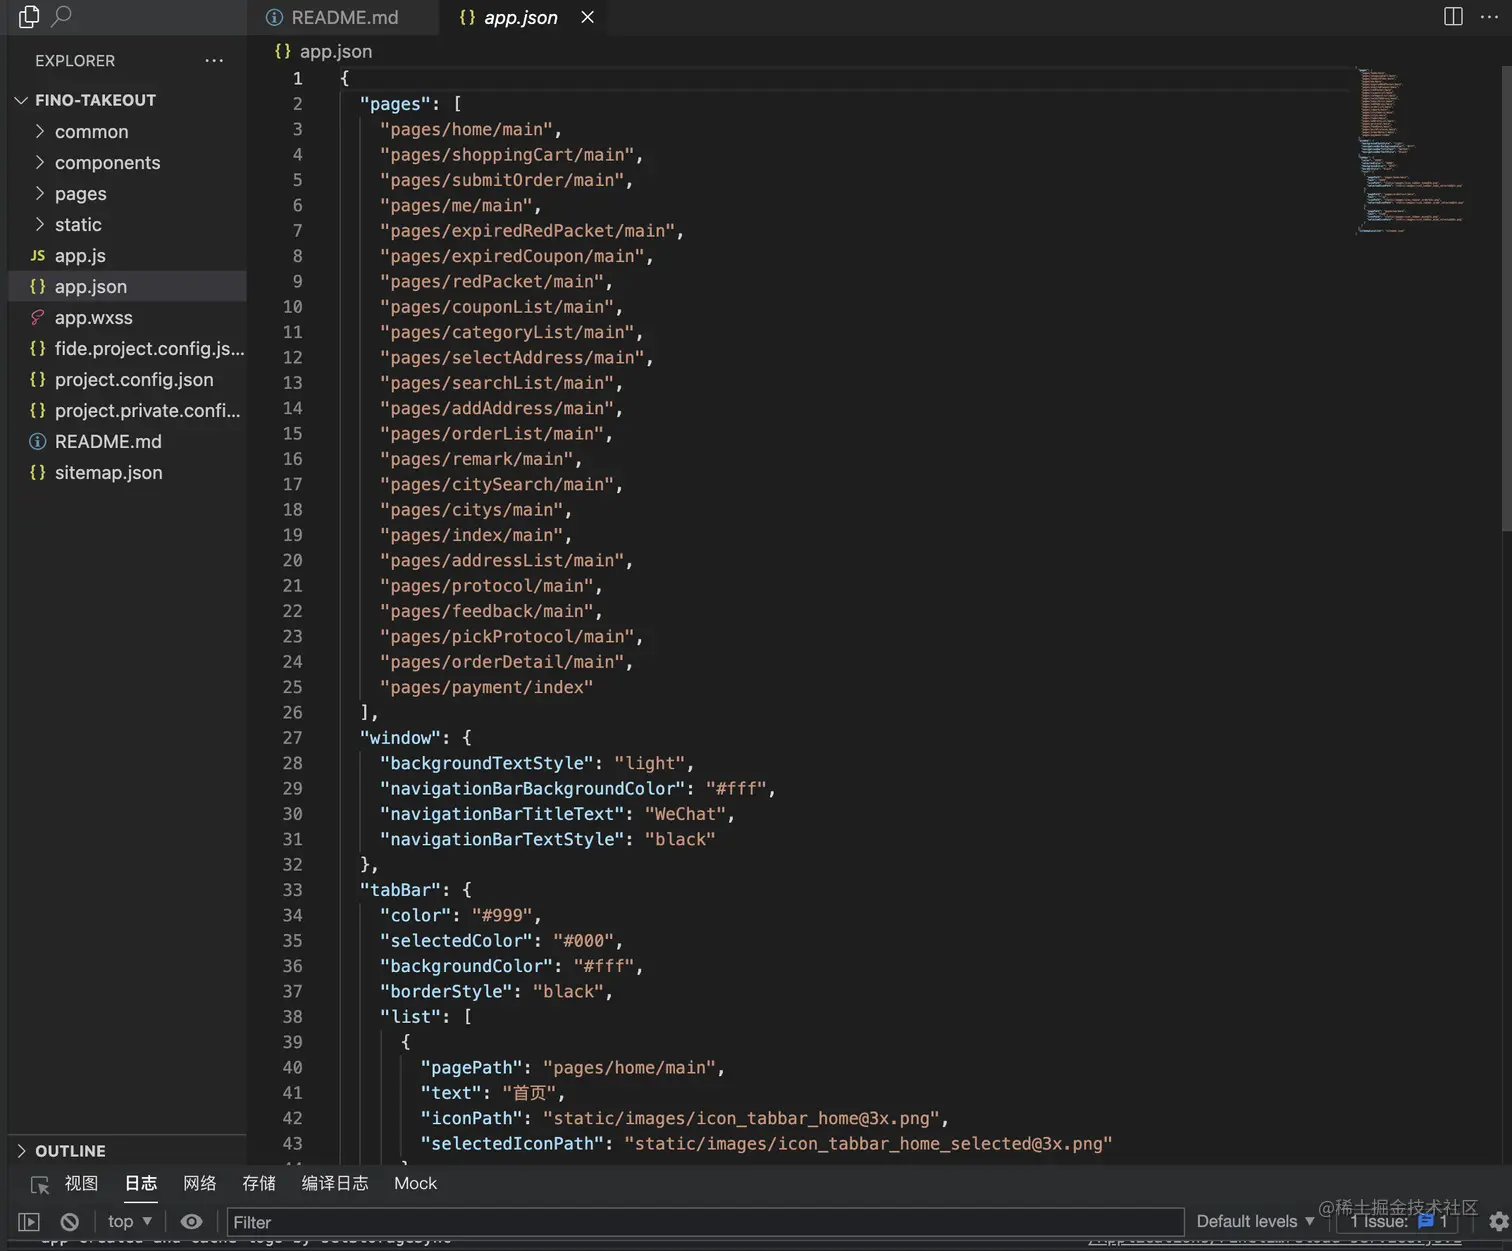Collapse the FINO-TAKEOUT project root

(127, 100)
